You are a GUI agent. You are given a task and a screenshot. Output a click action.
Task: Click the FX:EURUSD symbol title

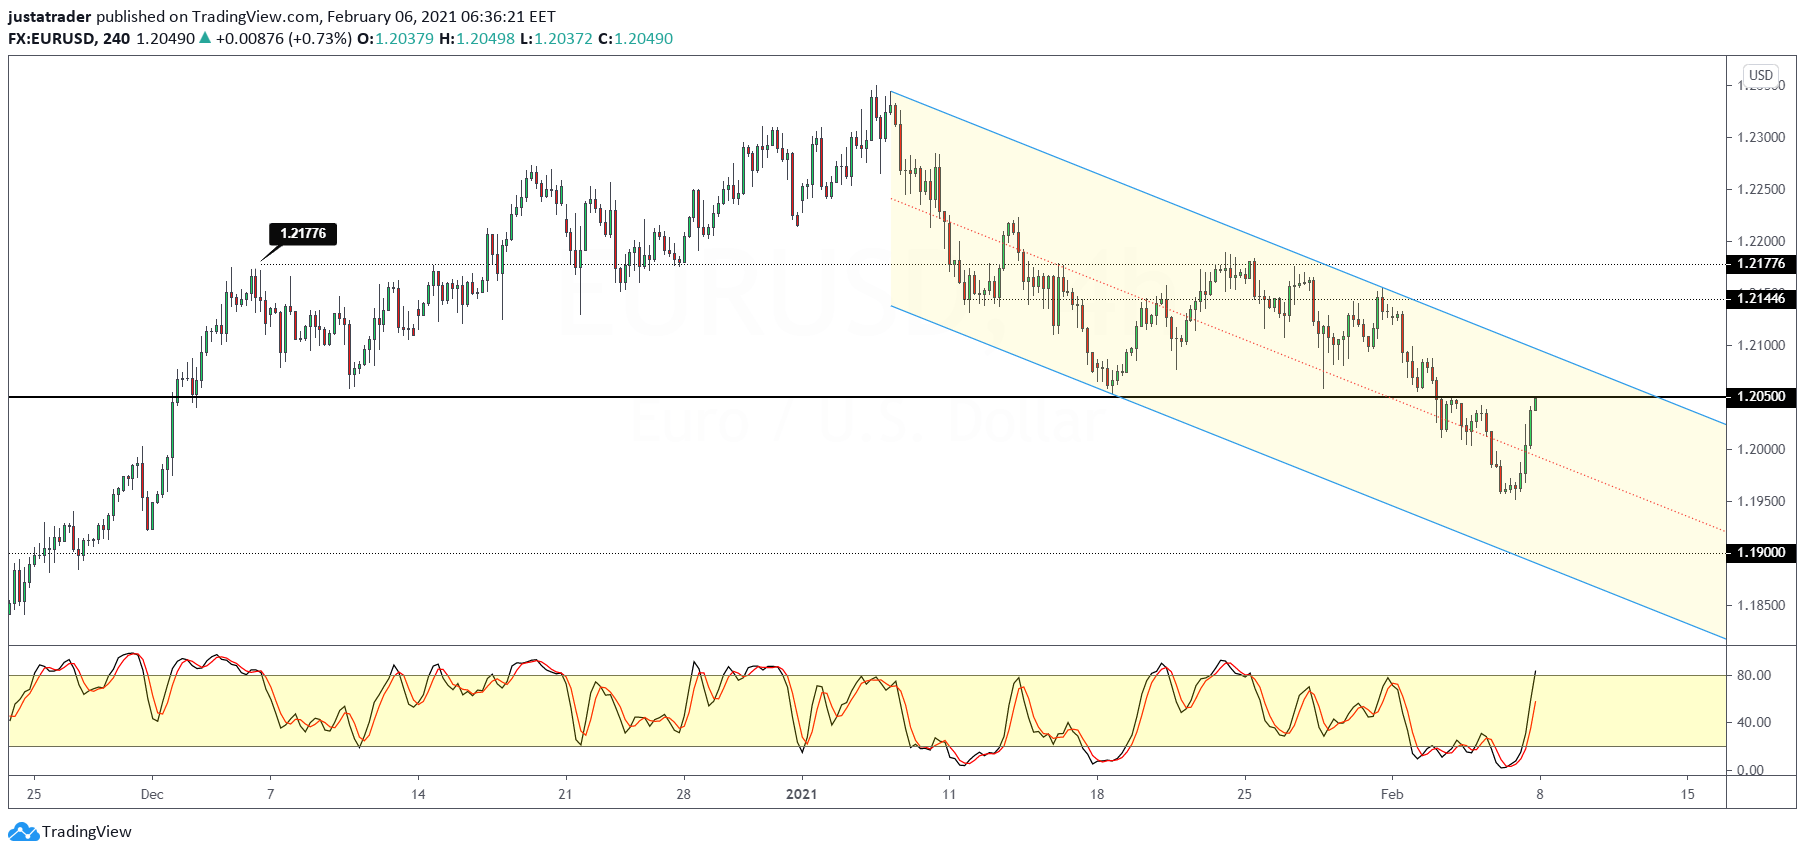coord(52,39)
